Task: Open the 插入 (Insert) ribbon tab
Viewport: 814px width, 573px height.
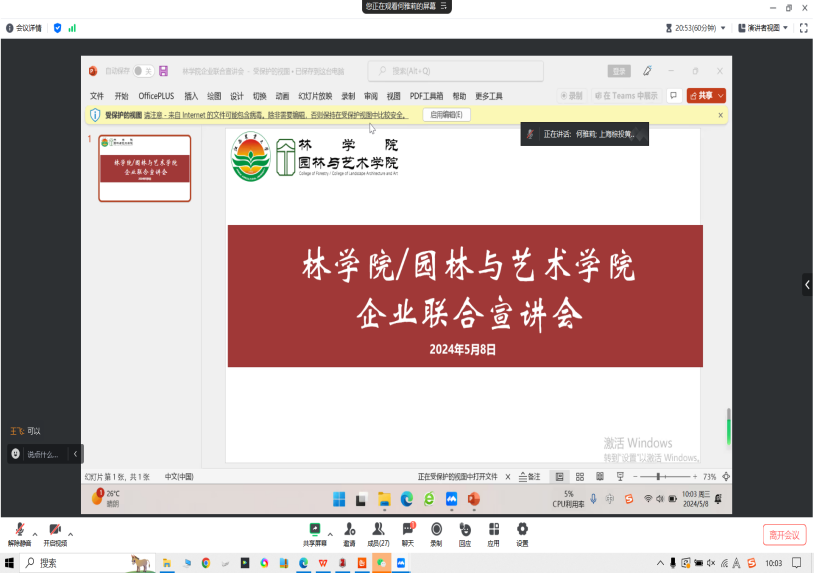Action: (191, 96)
